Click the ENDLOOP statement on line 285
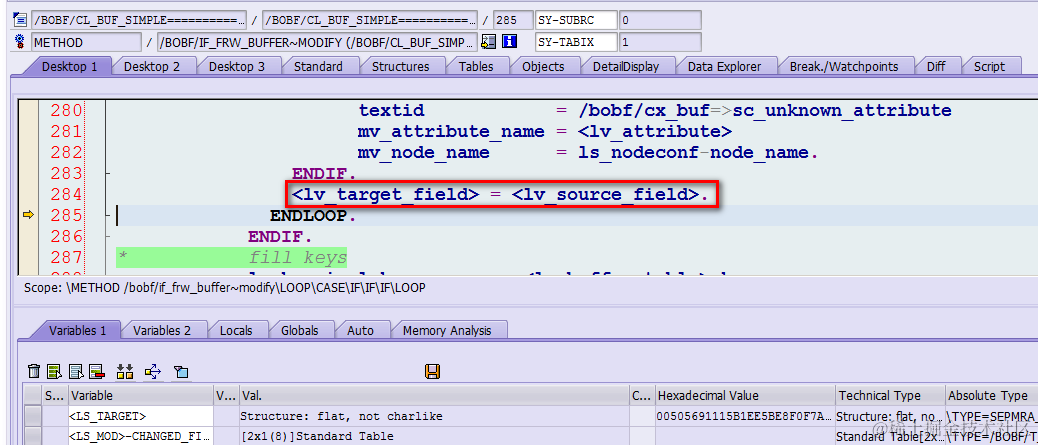 [313, 216]
